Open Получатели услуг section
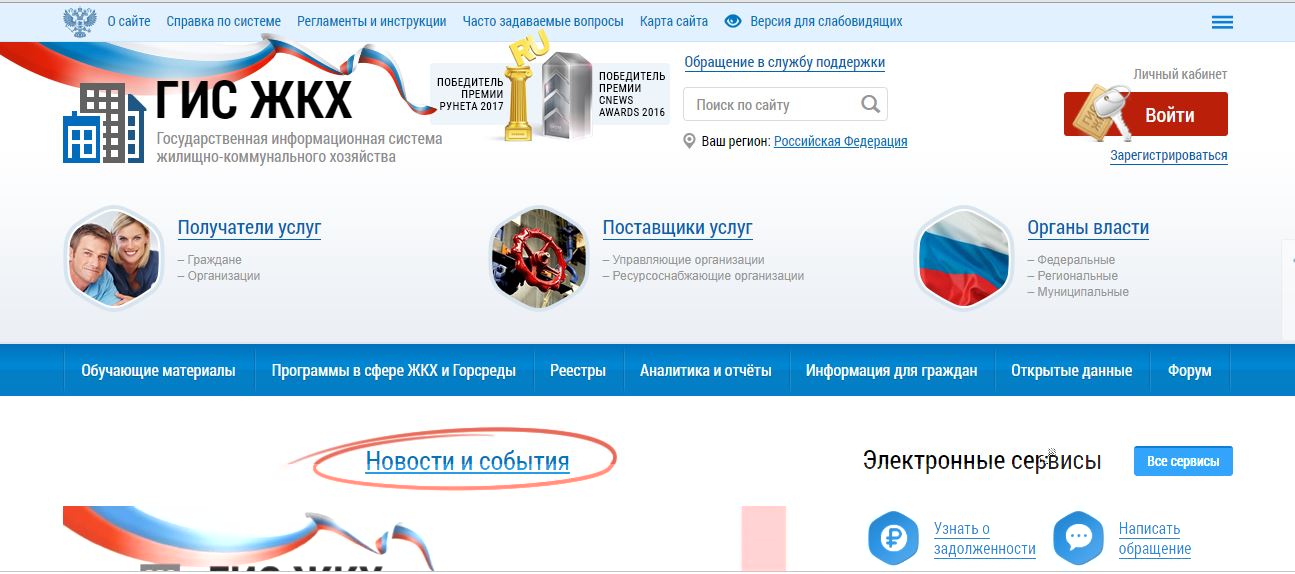The image size is (1295, 574). click(249, 228)
